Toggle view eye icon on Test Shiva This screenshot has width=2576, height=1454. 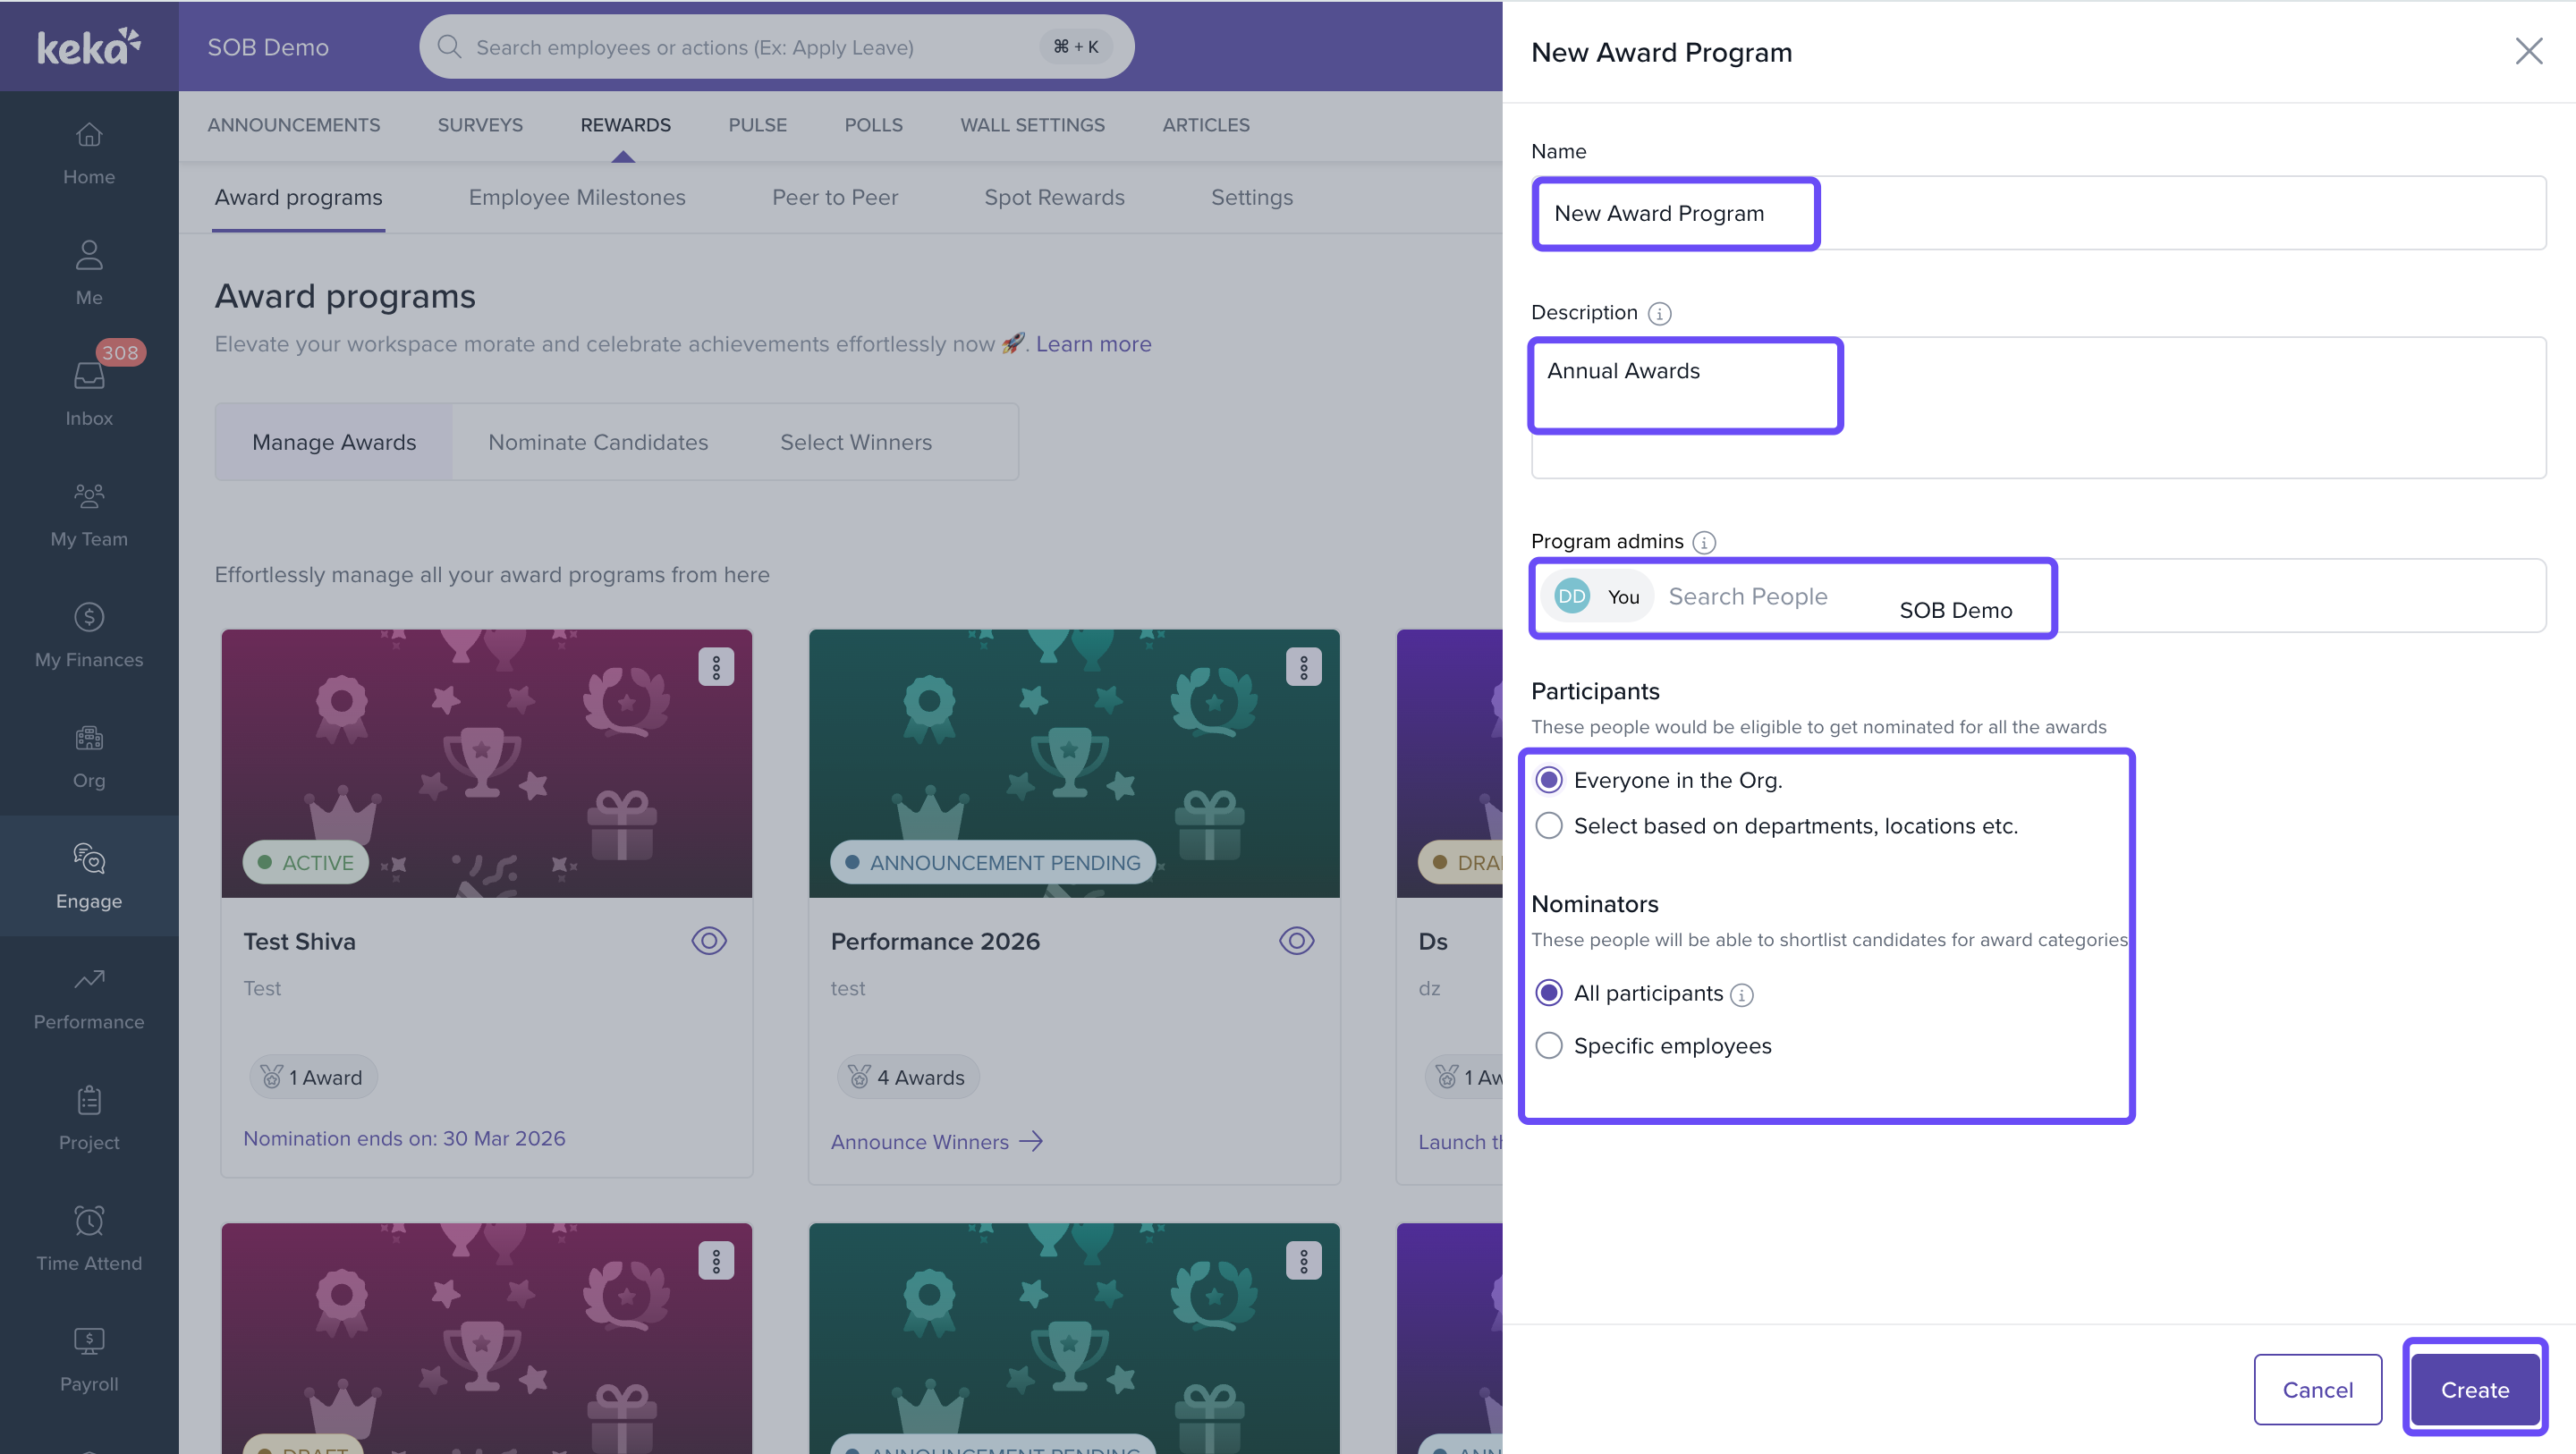(x=709, y=941)
